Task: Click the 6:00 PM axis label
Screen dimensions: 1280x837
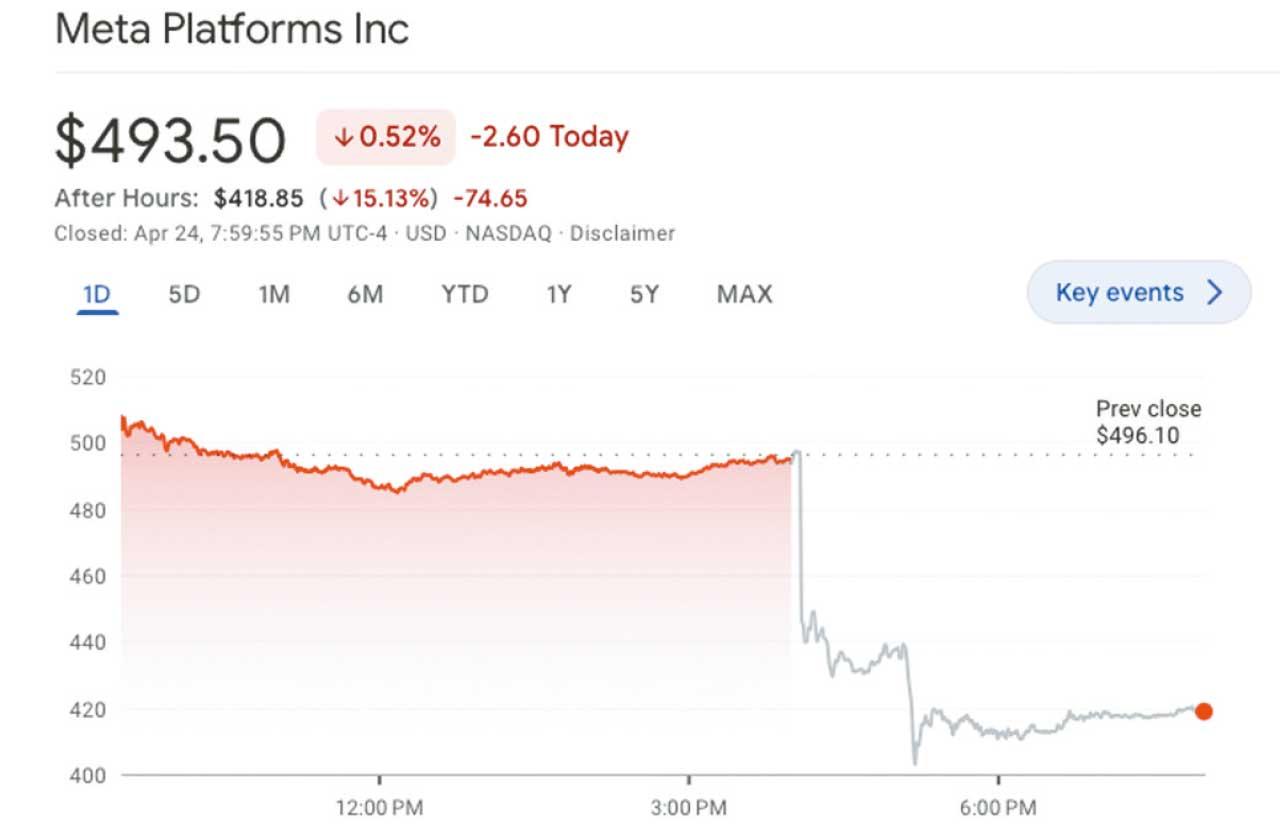Action: tap(998, 807)
